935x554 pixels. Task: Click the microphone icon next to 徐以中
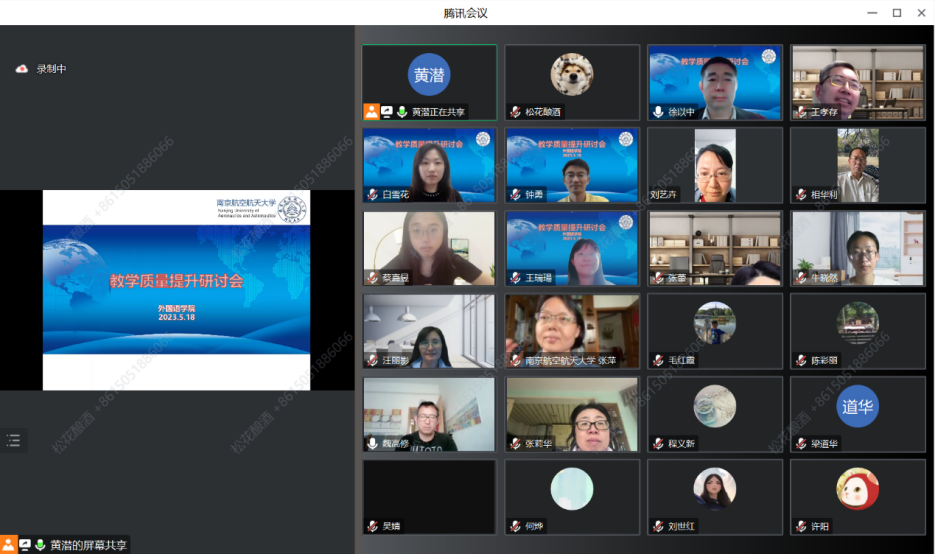tap(658, 112)
